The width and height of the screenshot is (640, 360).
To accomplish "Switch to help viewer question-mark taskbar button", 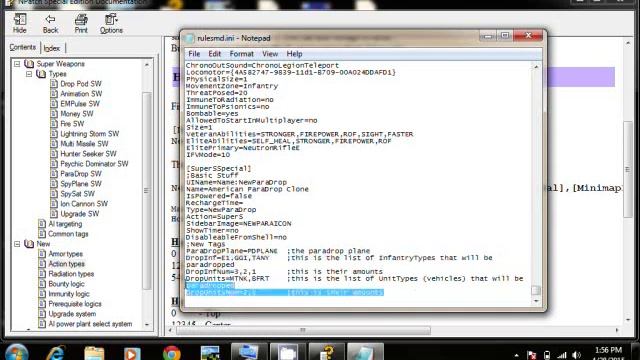I will pyautogui.click(x=327, y=352).
